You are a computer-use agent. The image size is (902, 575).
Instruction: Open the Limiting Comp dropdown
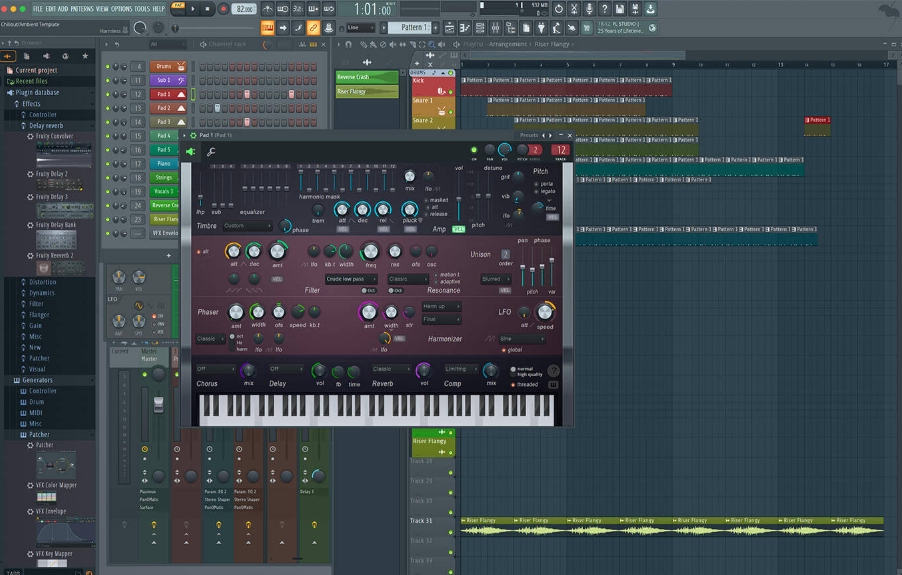tap(460, 369)
